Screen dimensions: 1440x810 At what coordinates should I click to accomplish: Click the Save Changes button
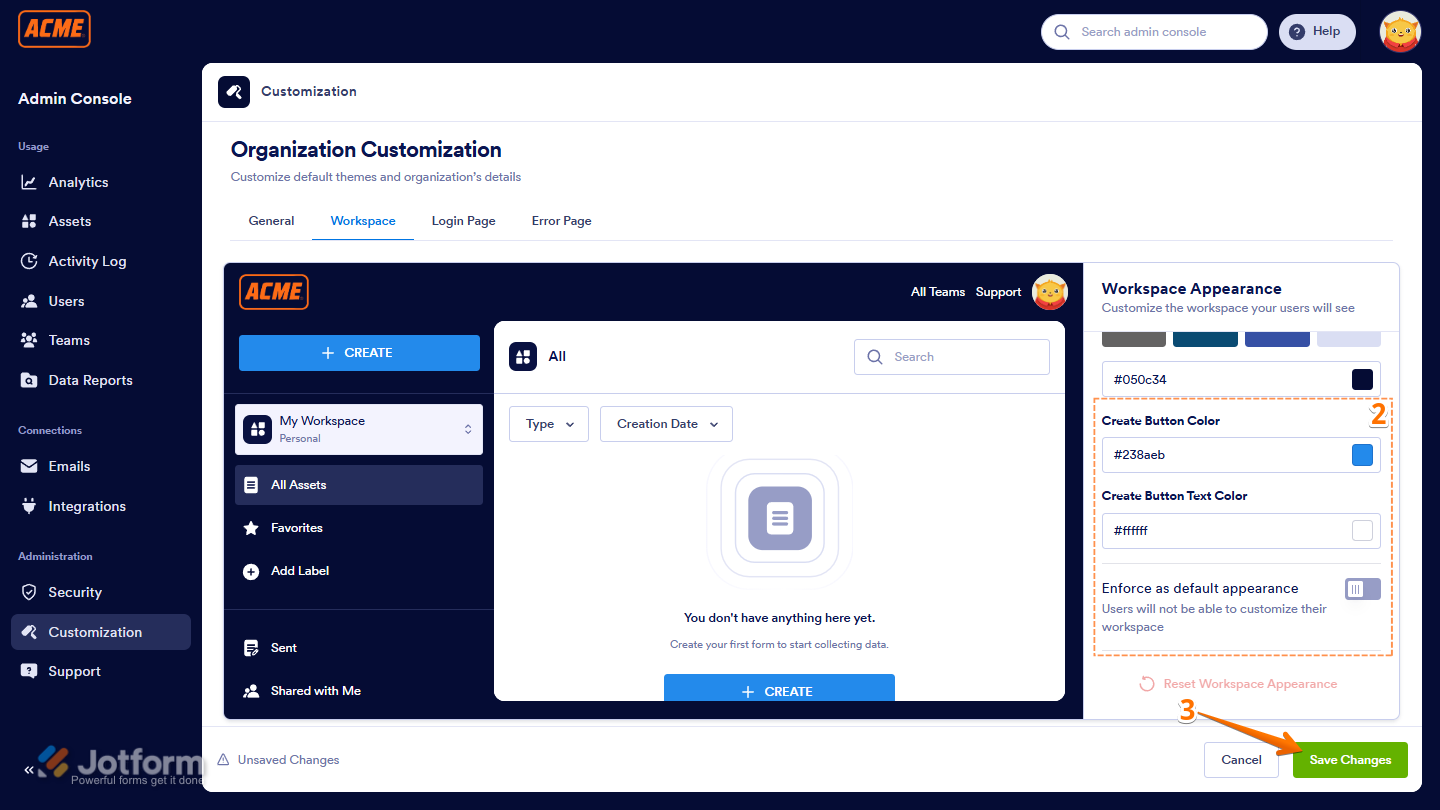(x=1350, y=760)
